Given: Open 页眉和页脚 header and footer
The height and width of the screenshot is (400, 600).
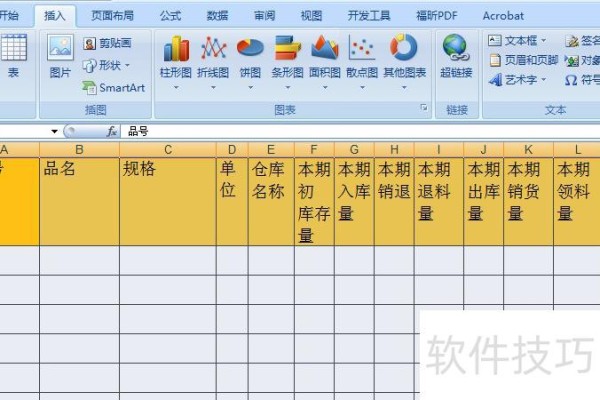Looking at the screenshot, I should 523,60.
